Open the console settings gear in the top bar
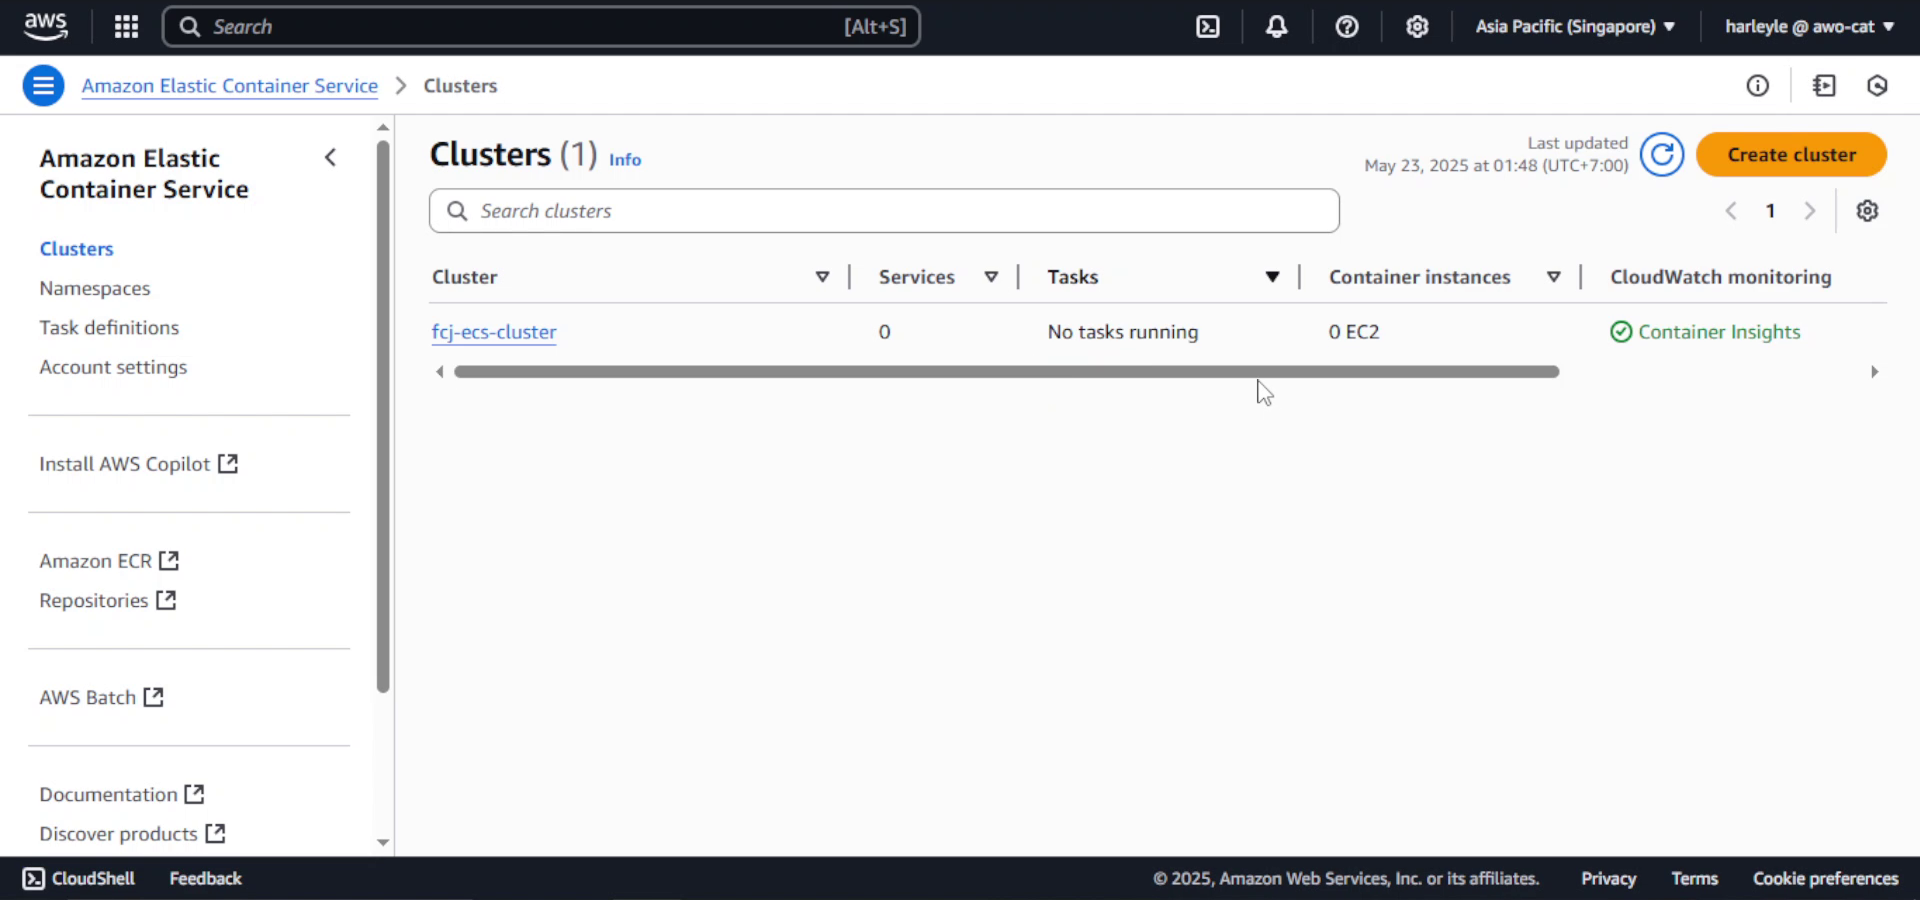1920x900 pixels. (x=1417, y=27)
